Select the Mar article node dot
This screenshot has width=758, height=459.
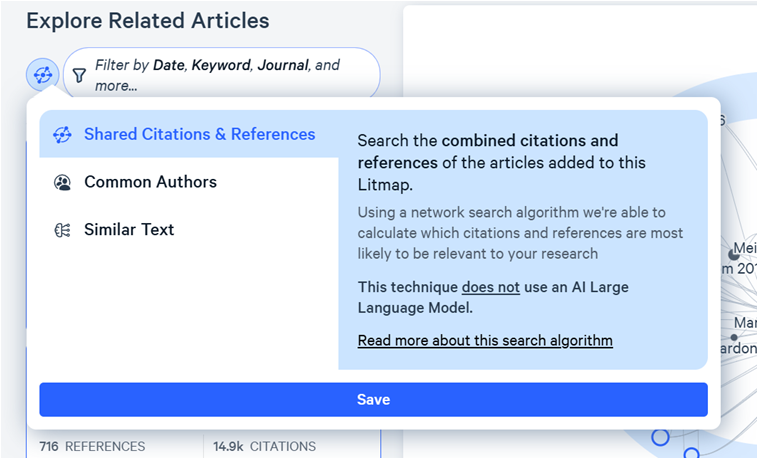coord(734,337)
